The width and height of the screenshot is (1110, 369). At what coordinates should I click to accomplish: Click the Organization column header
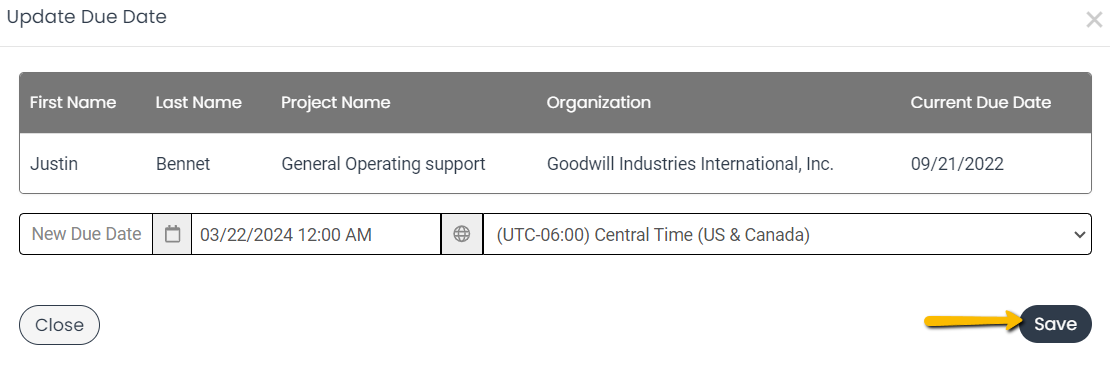click(598, 103)
